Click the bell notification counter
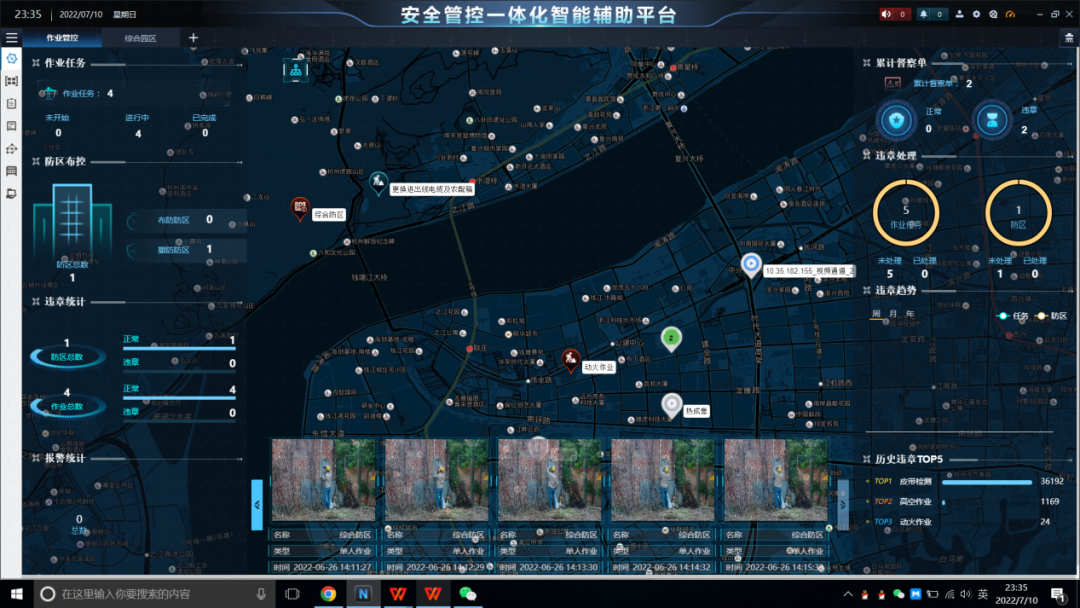The image size is (1080, 608). click(x=931, y=14)
